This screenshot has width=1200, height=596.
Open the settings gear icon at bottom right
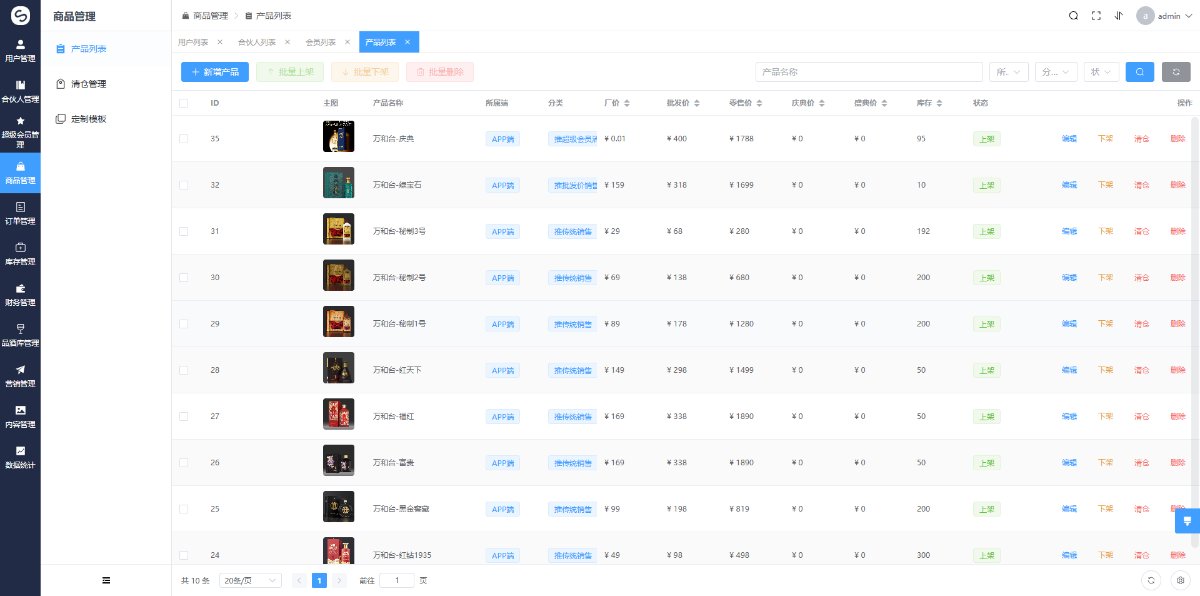tap(1180, 580)
